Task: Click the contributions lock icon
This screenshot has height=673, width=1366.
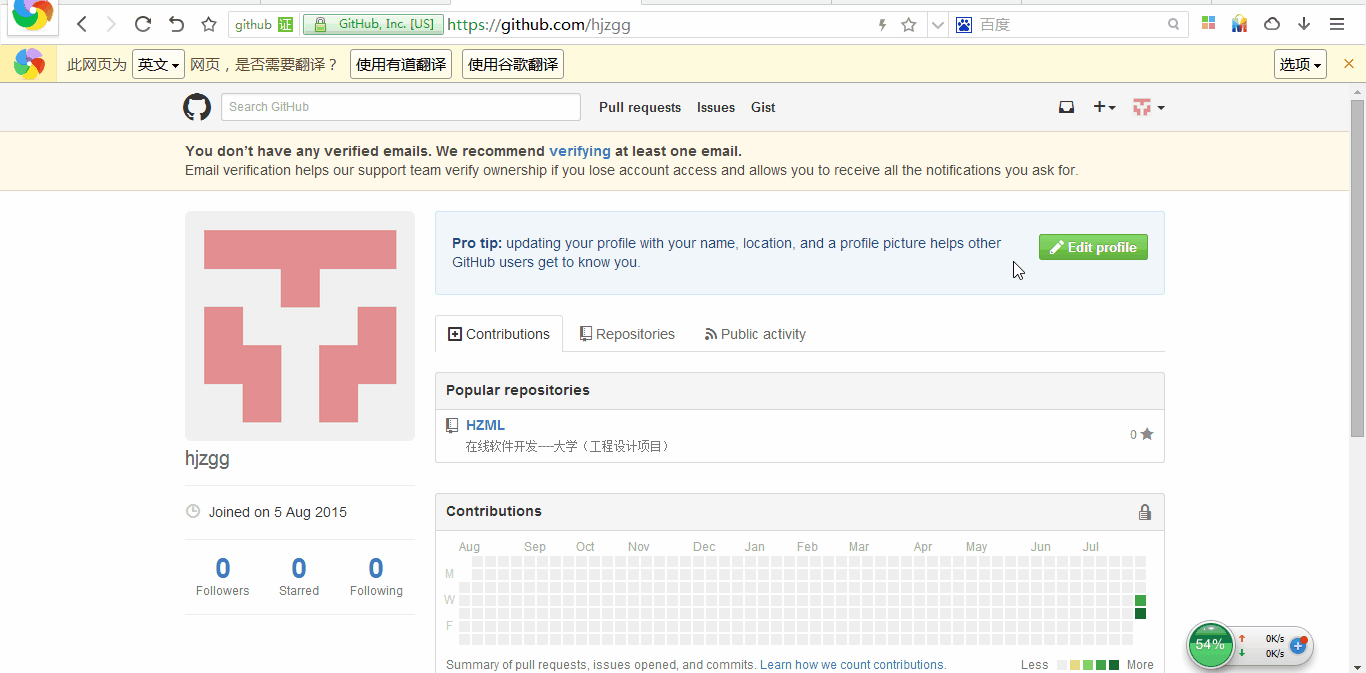Action: pyautogui.click(x=1145, y=512)
